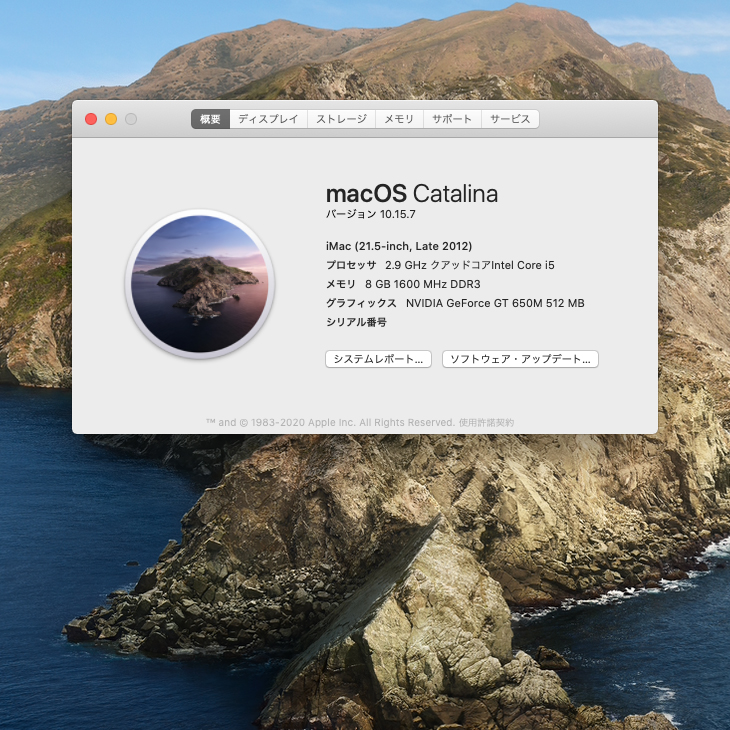Image resolution: width=730 pixels, height=730 pixels.
Task: Close the About This Mac window
Action: point(91,119)
